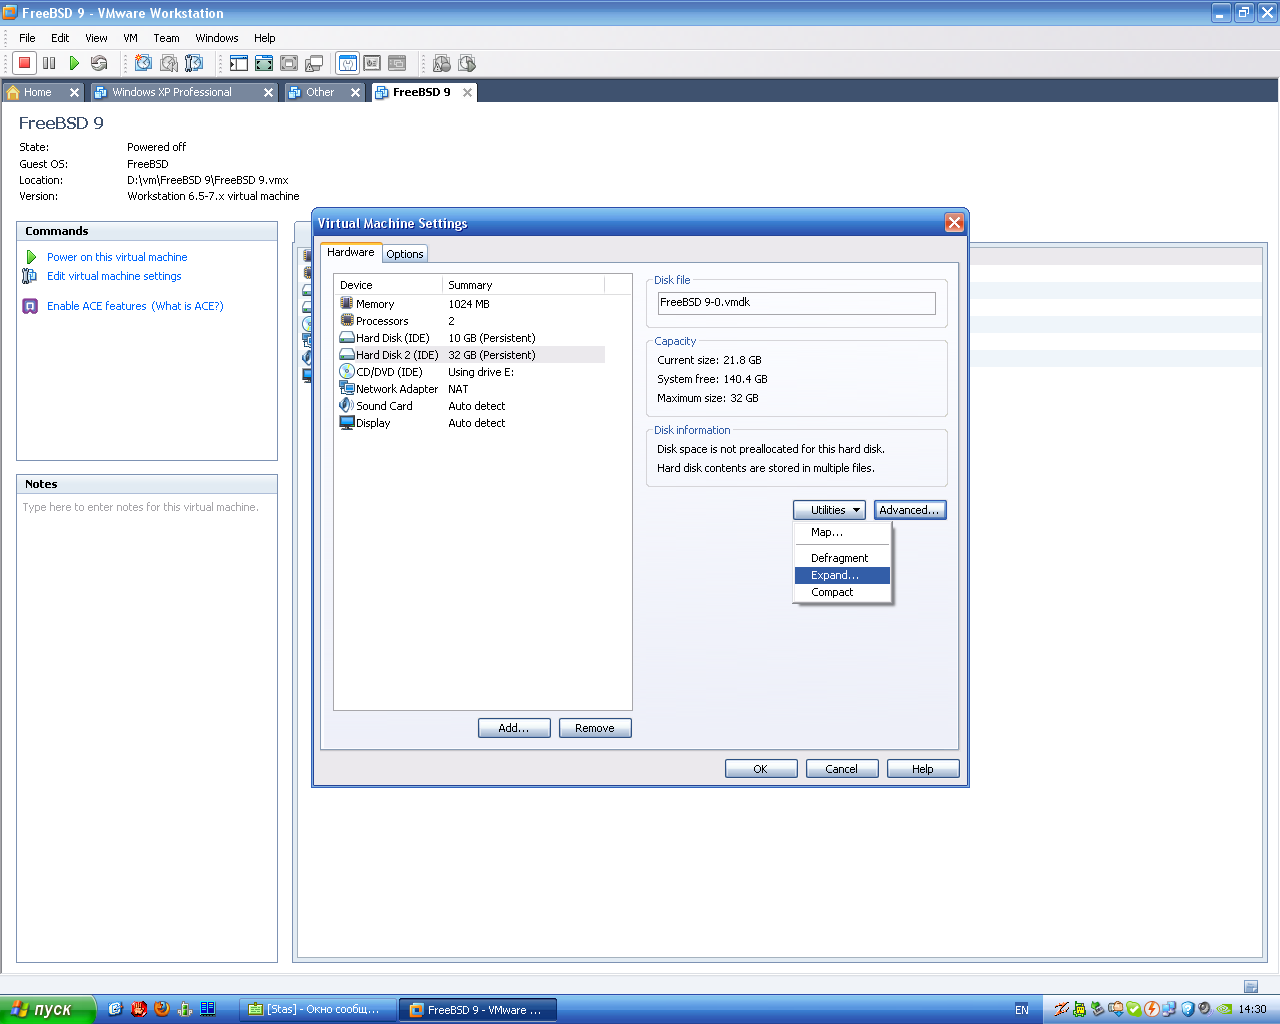This screenshot has height=1024, width=1280.
Task: Click the Add... hardware button
Action: point(514,728)
